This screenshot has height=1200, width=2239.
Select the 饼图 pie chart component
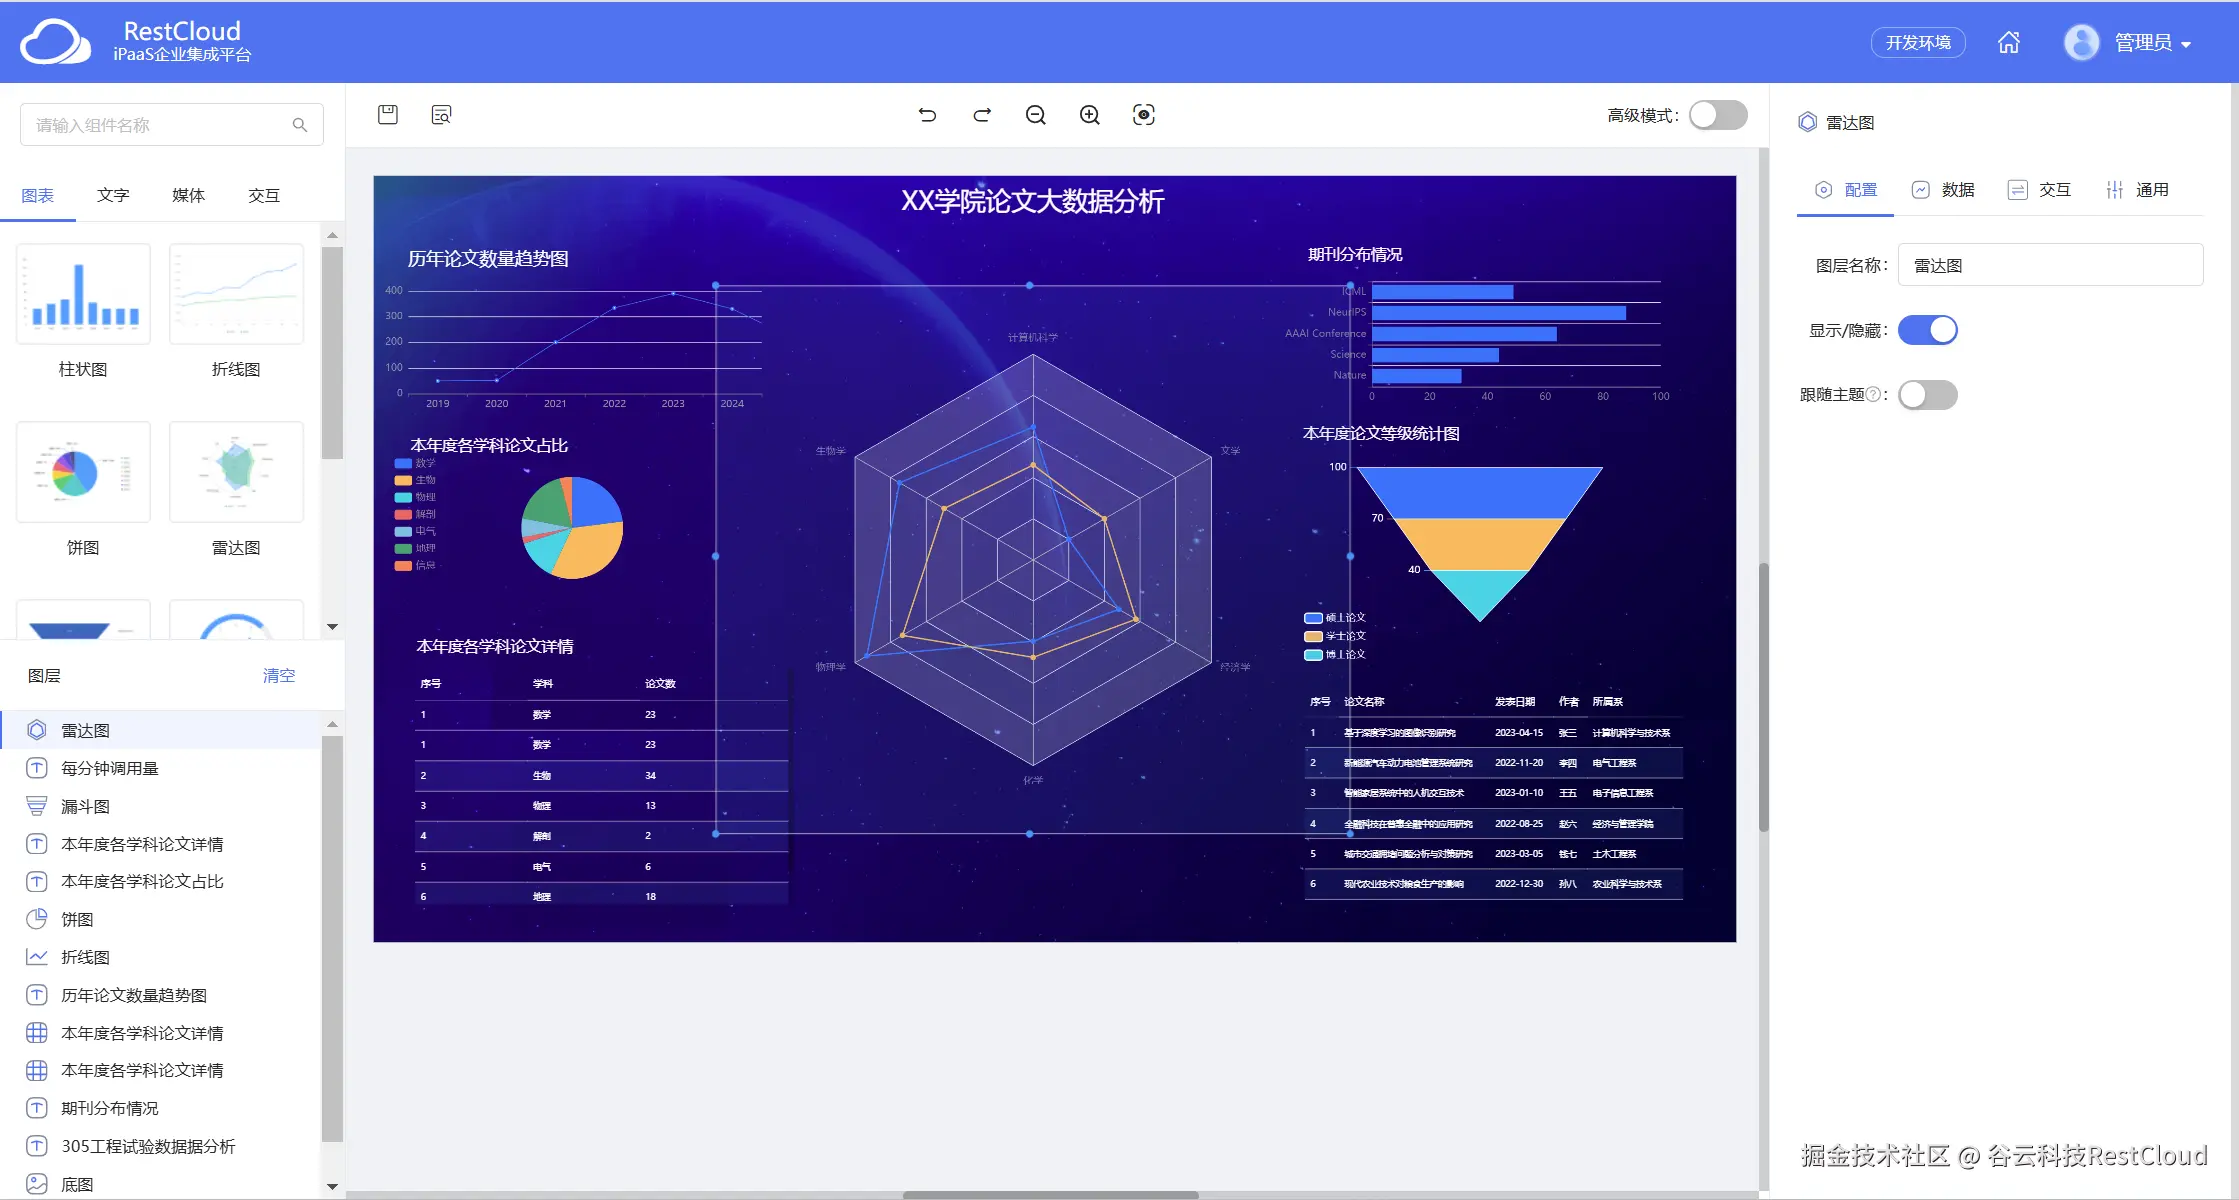pos(83,472)
